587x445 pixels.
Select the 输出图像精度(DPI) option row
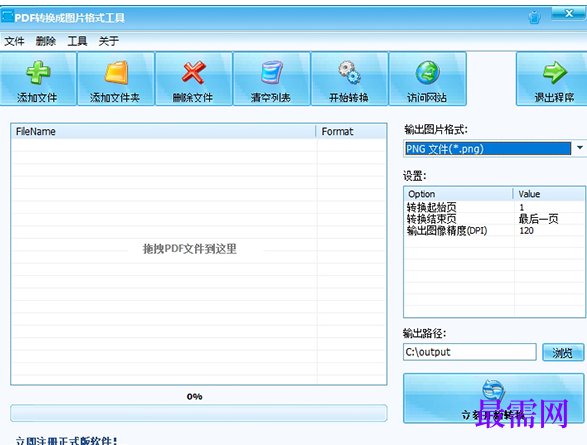point(494,231)
